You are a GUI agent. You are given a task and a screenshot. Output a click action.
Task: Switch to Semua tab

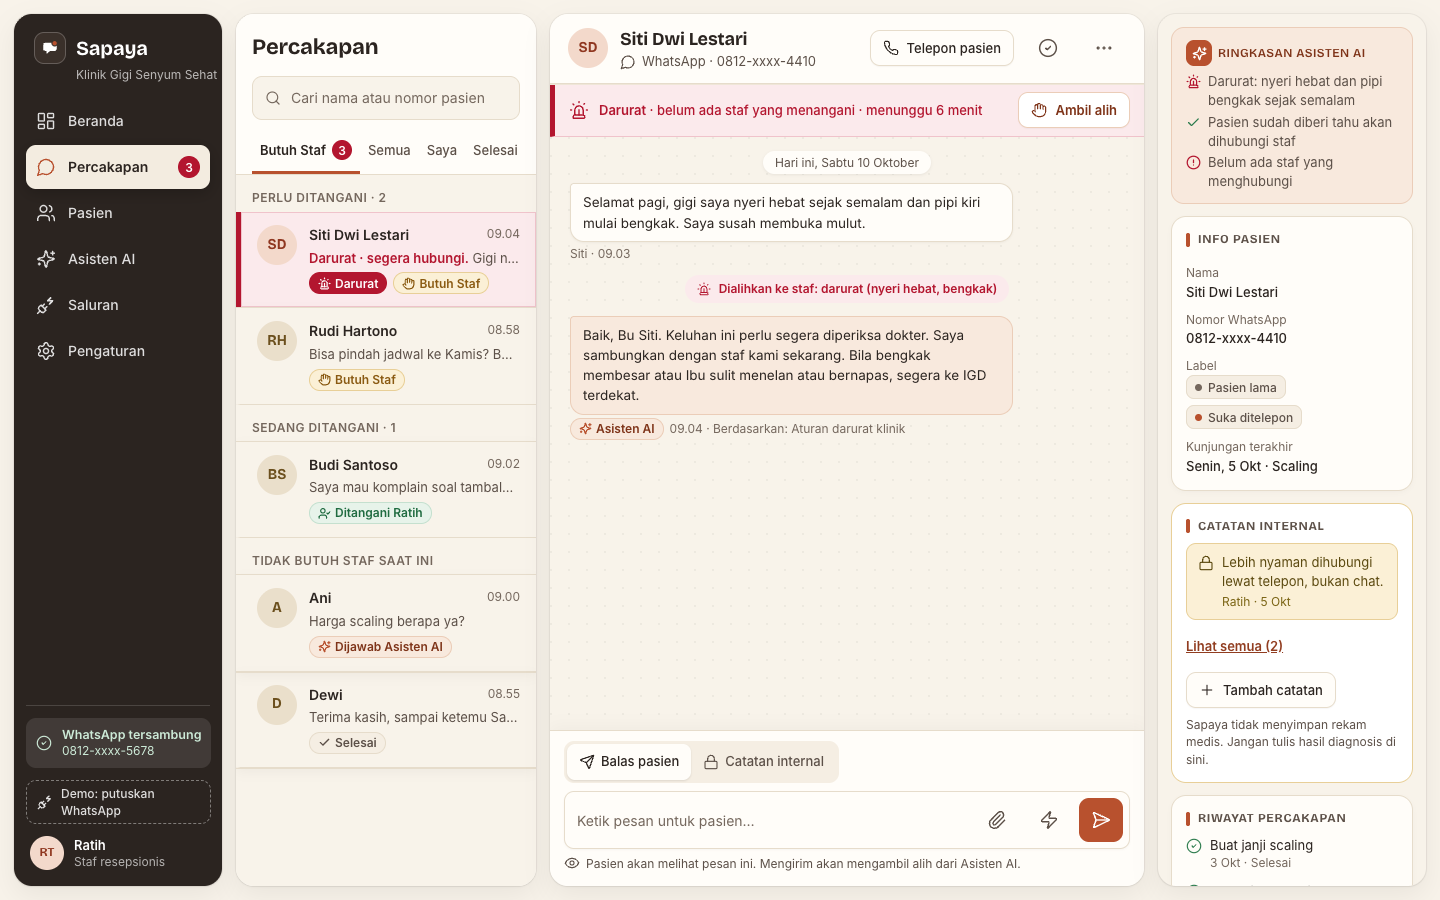[389, 150]
